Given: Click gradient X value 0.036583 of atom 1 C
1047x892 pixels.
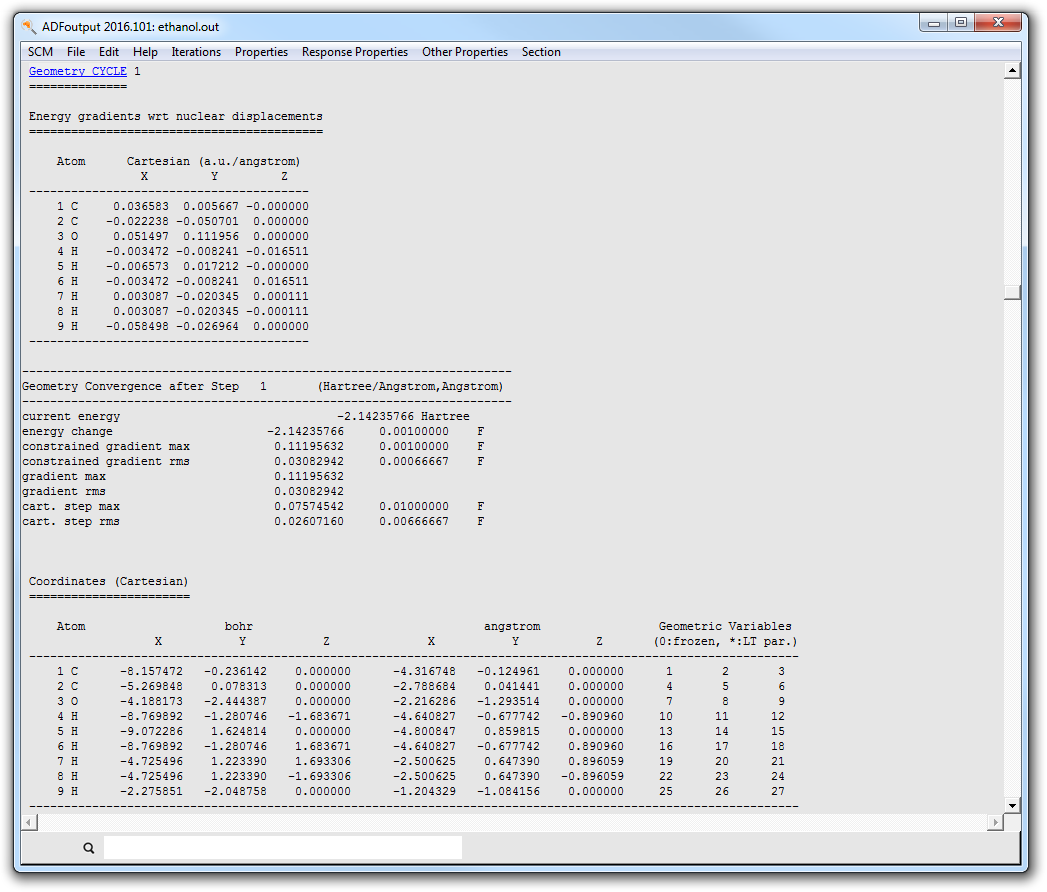Looking at the screenshot, I should 141,206.
